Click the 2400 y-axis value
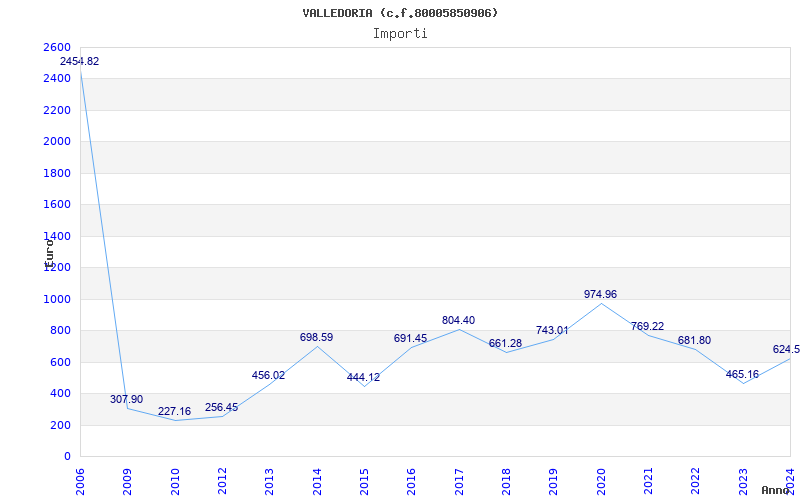 pyautogui.click(x=57, y=79)
